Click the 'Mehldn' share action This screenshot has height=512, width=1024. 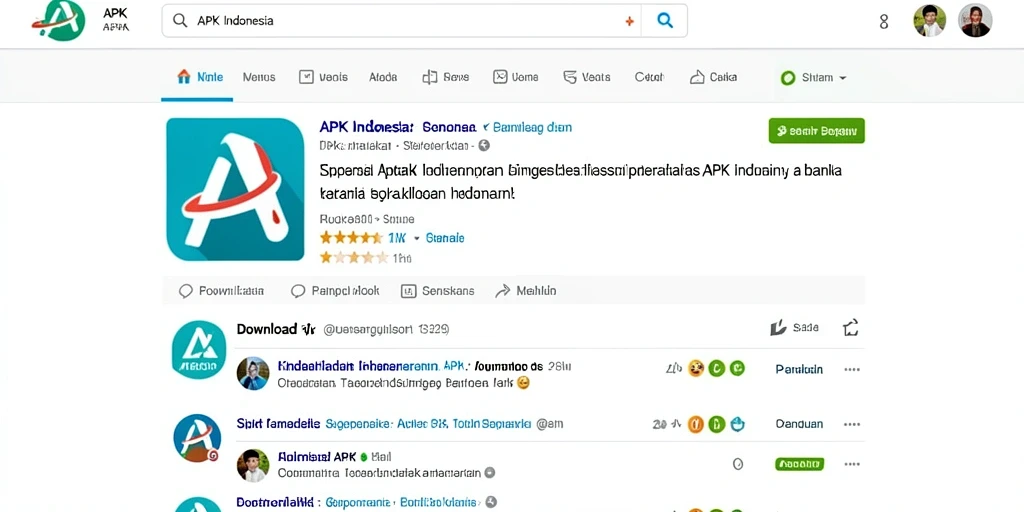point(526,291)
